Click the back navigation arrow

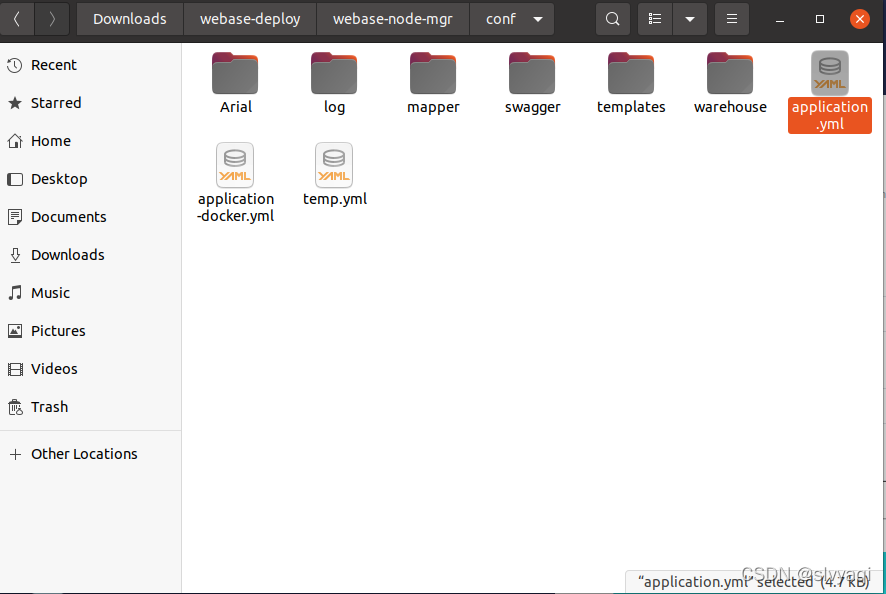coord(18,18)
